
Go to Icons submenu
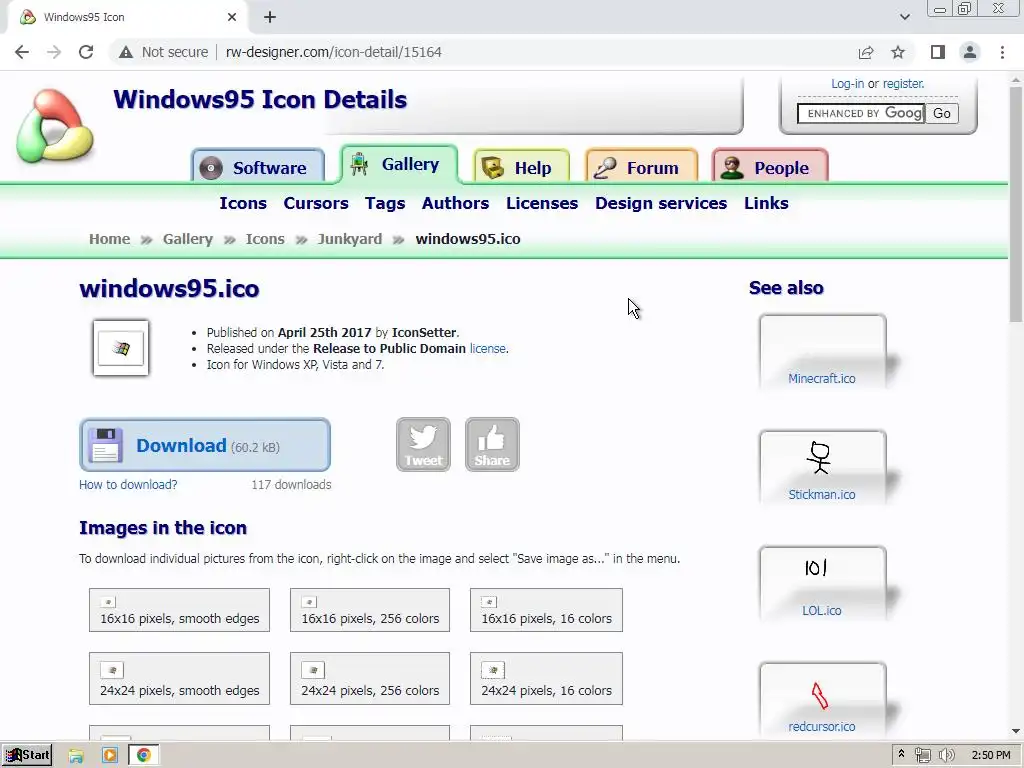coord(243,203)
